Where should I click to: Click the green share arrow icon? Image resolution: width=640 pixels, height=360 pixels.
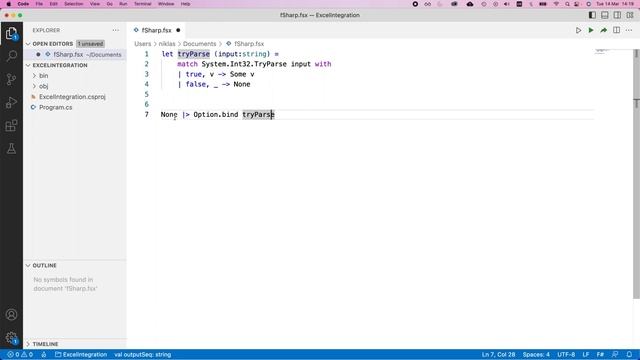[603, 30]
